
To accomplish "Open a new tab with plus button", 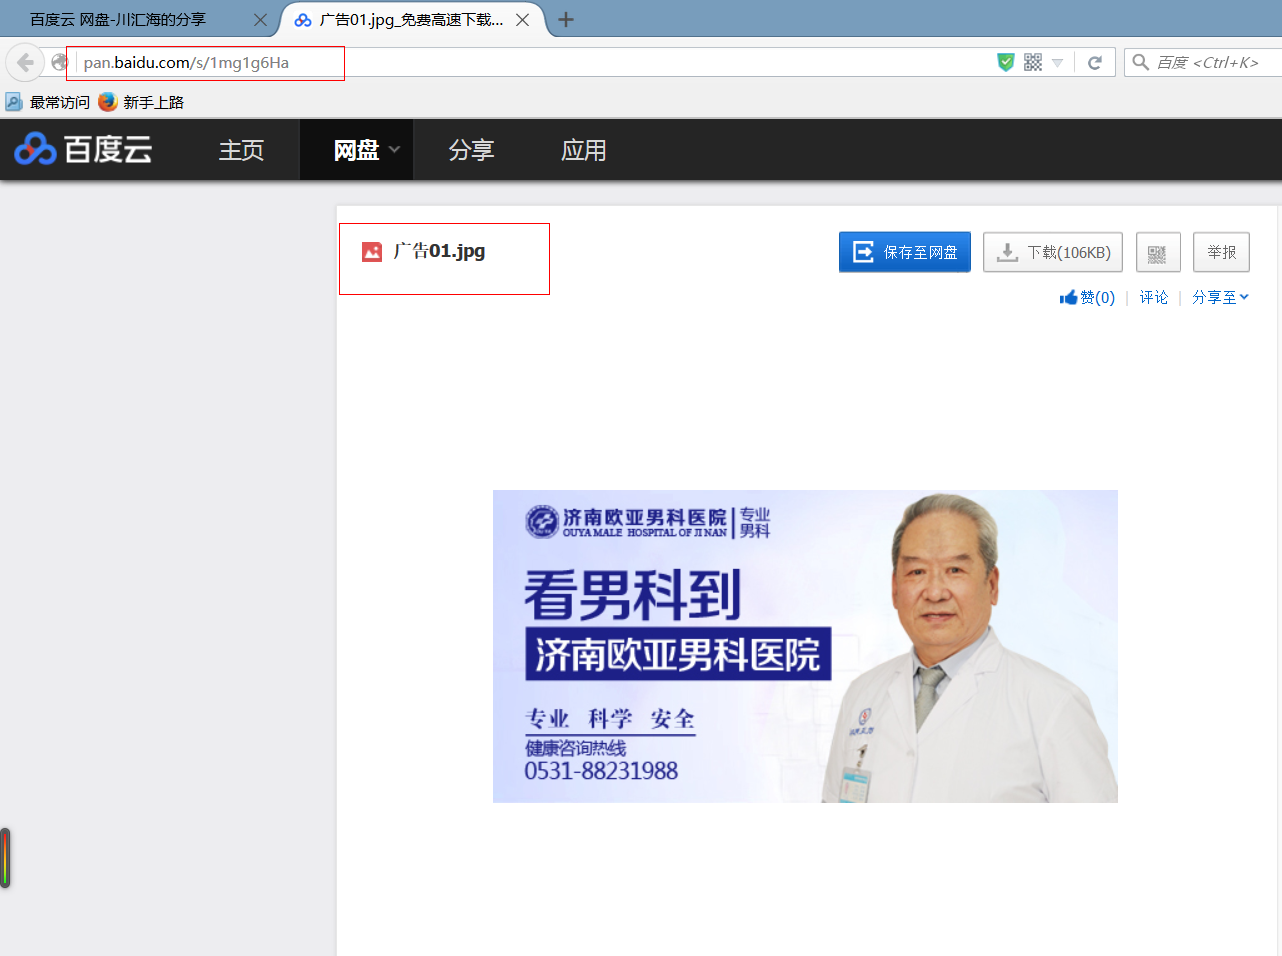I will point(566,20).
